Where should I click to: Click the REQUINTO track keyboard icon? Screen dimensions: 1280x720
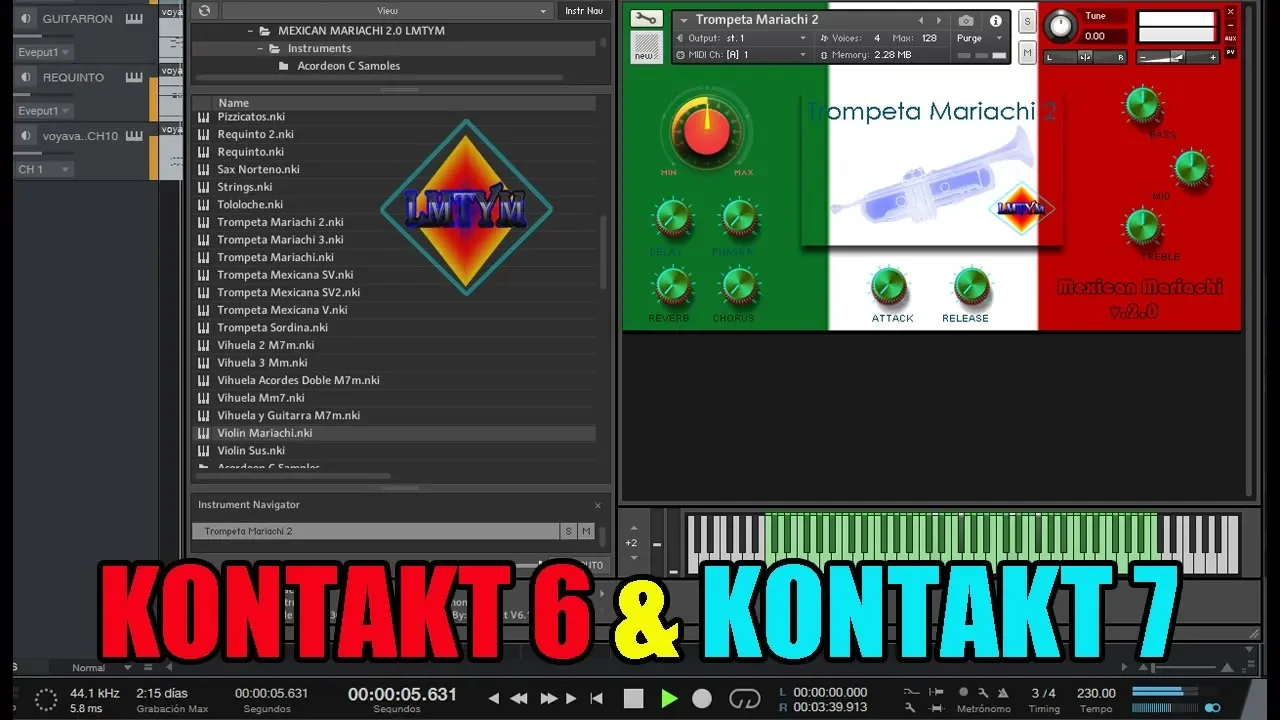134,77
